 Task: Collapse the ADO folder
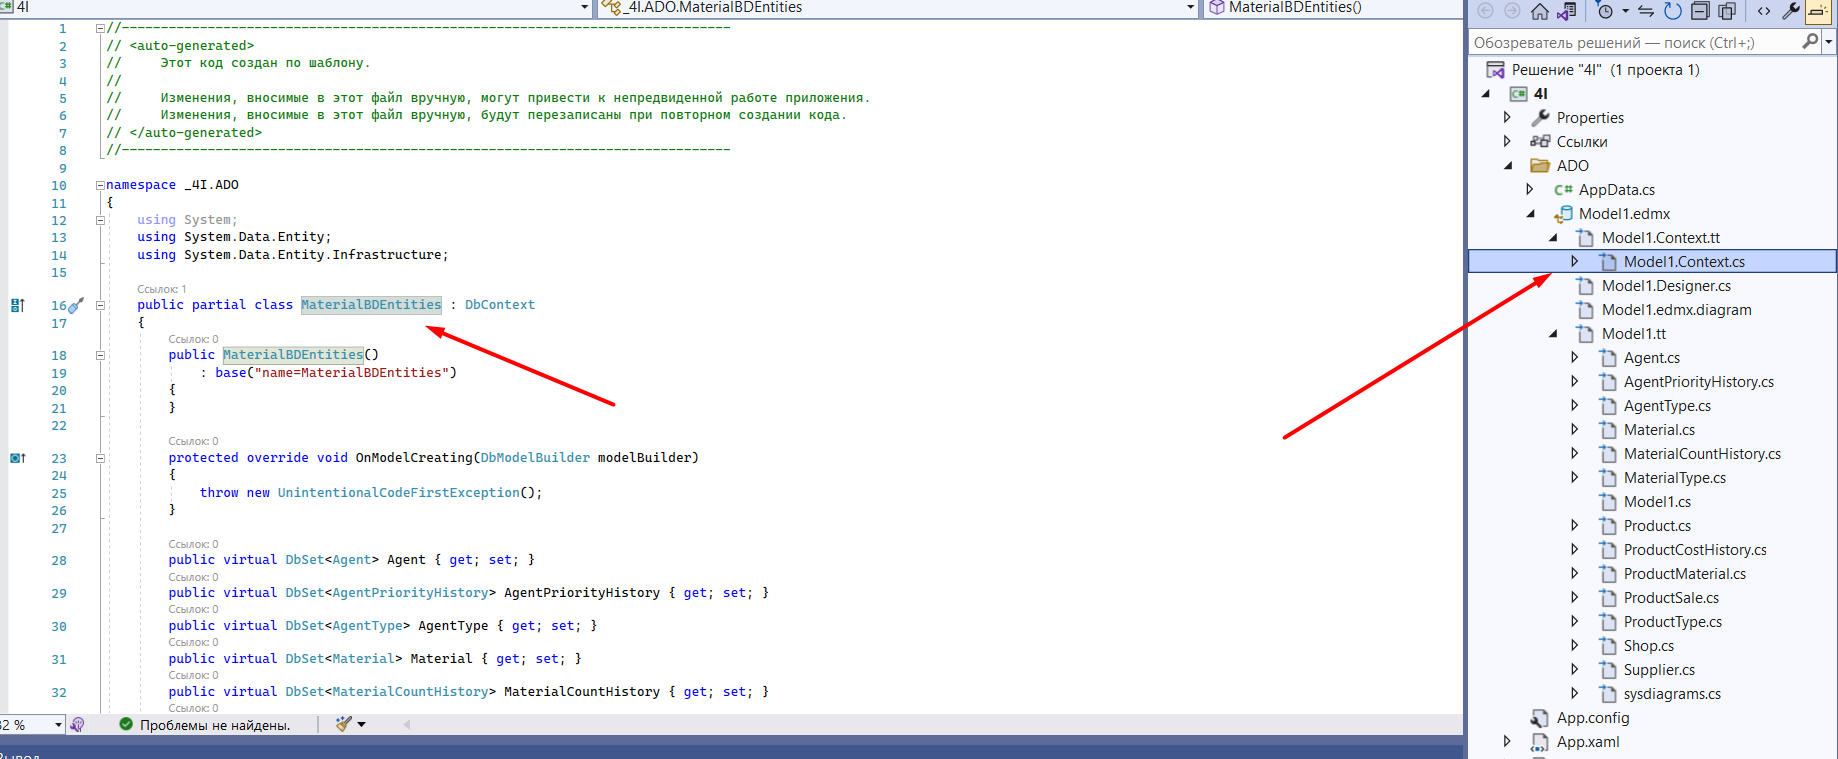1509,166
